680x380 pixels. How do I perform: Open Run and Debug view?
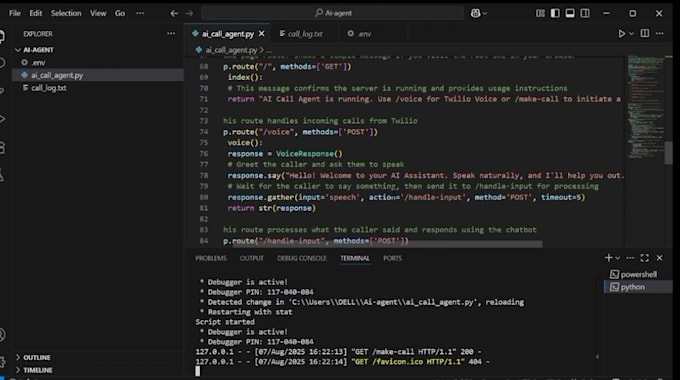2,119
